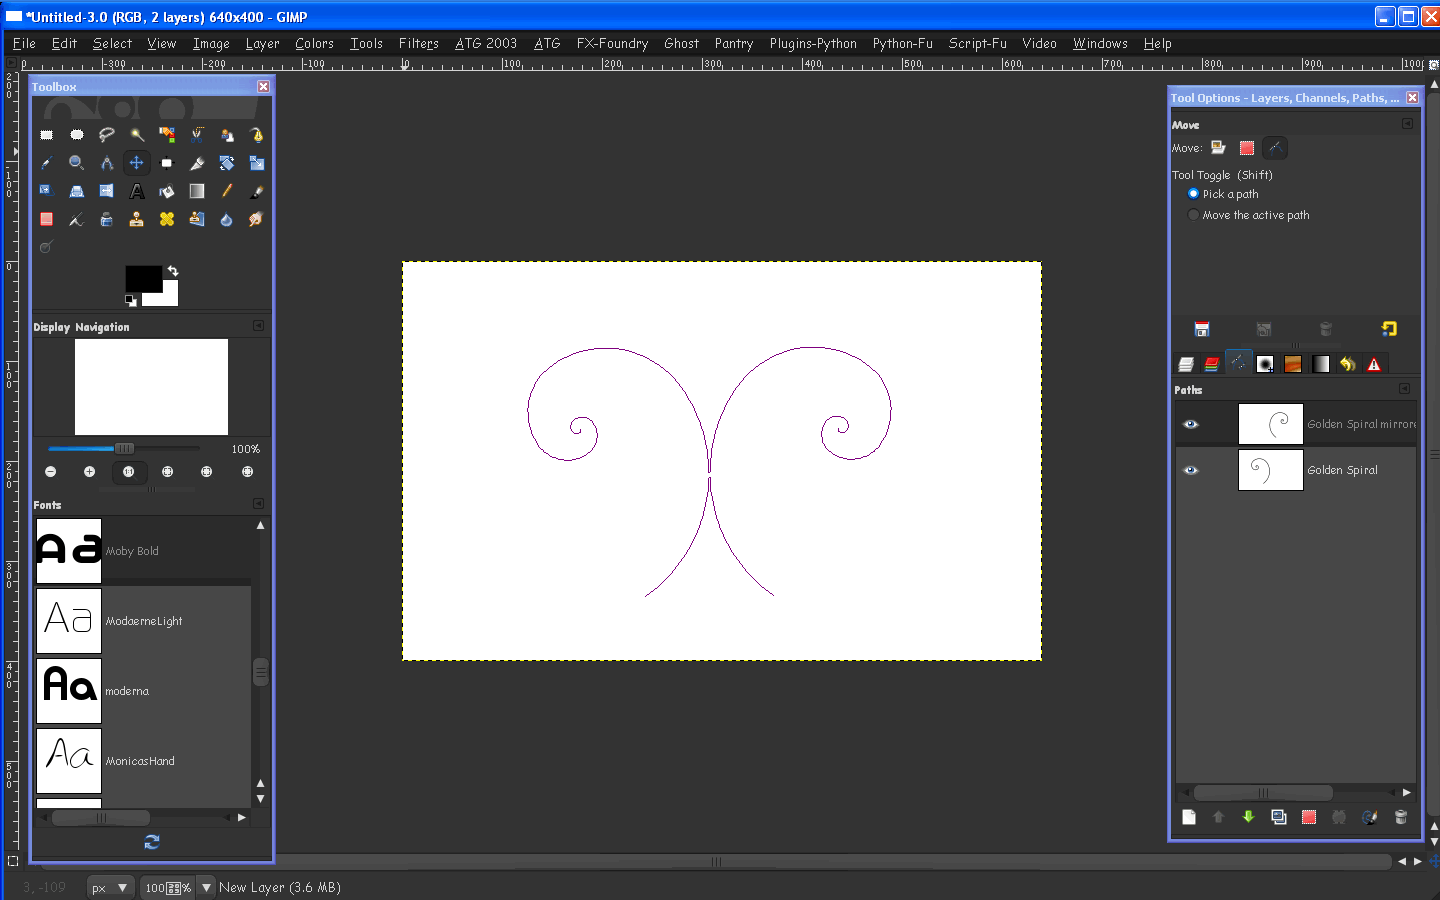Open the zoom percentage dropdown in status bar
1440x900 pixels.
tap(206, 887)
